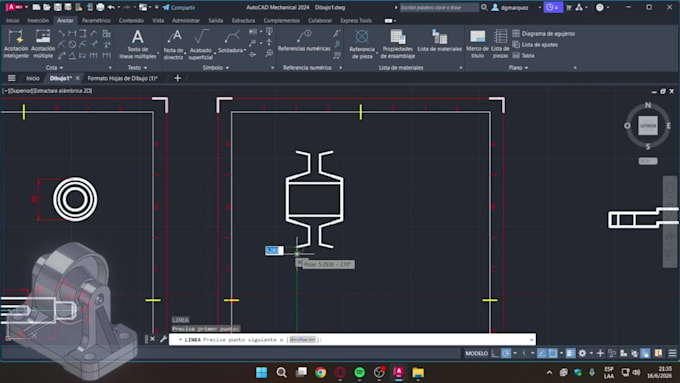The image size is (680, 383).
Task: Click the Texto de líneas múltiples tool
Action: point(137,44)
